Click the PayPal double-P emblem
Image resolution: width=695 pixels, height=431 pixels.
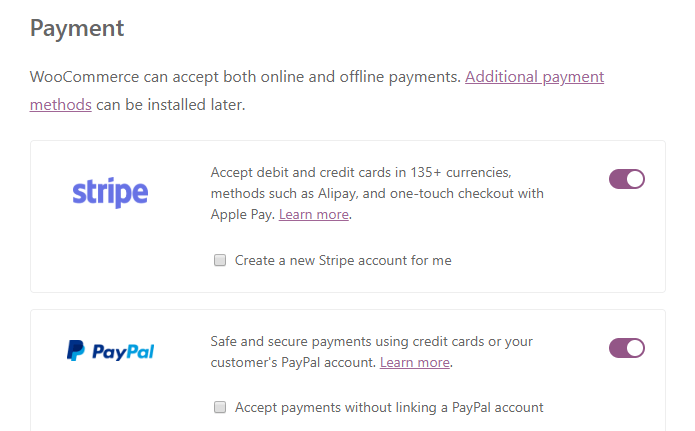(x=76, y=351)
